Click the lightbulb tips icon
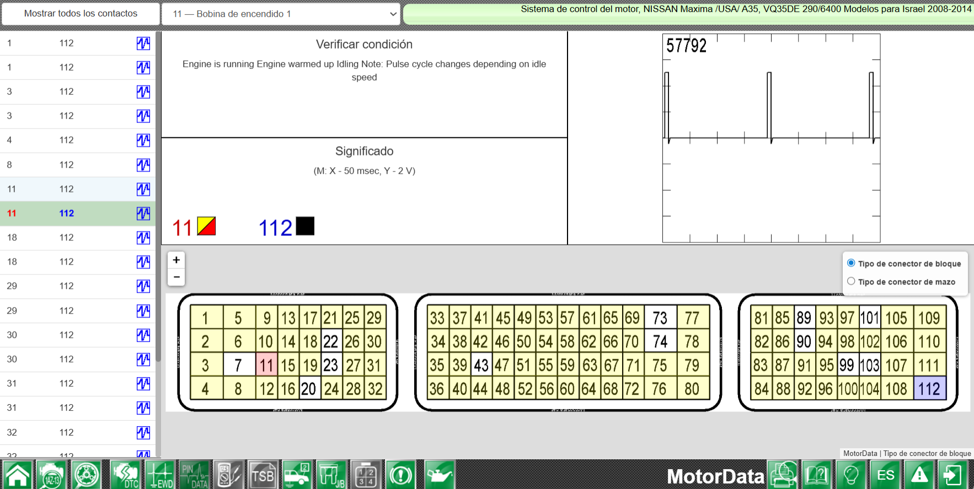This screenshot has width=974, height=489. pyautogui.click(x=851, y=475)
